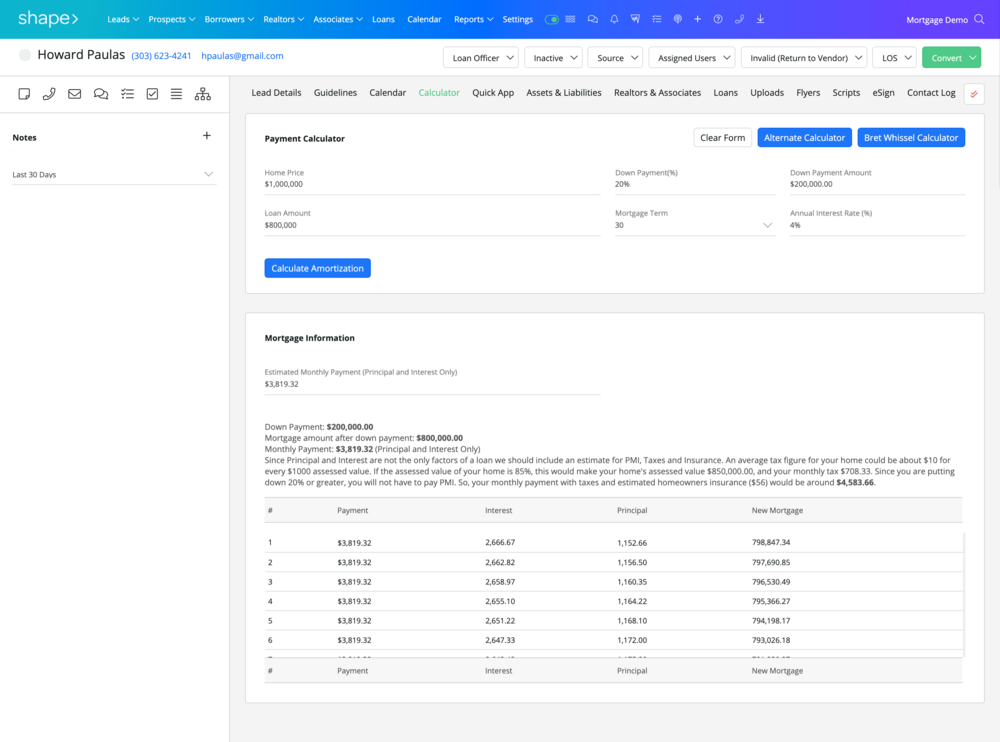1000x742 pixels.
Task: Expand the Mortgage Term dropdown
Action: 695,225
